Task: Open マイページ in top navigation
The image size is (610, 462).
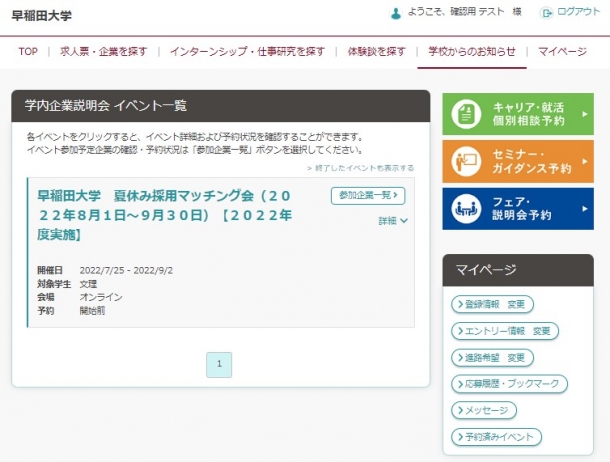Action: 562,51
